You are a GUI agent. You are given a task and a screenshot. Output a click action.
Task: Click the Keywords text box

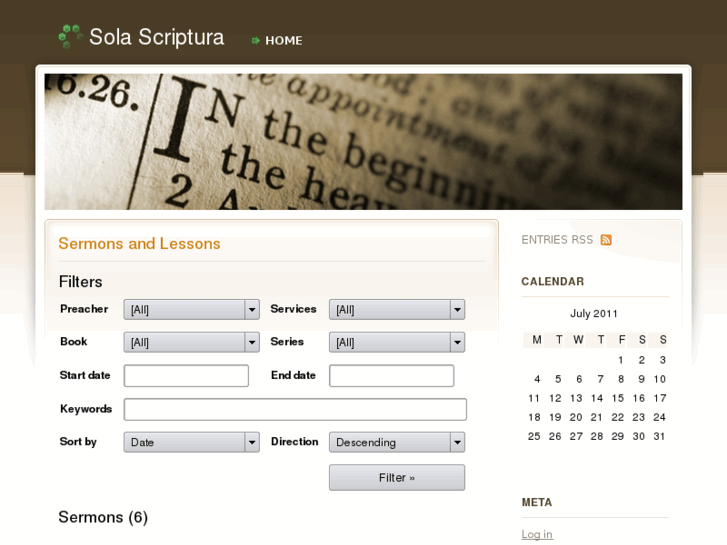tap(295, 409)
